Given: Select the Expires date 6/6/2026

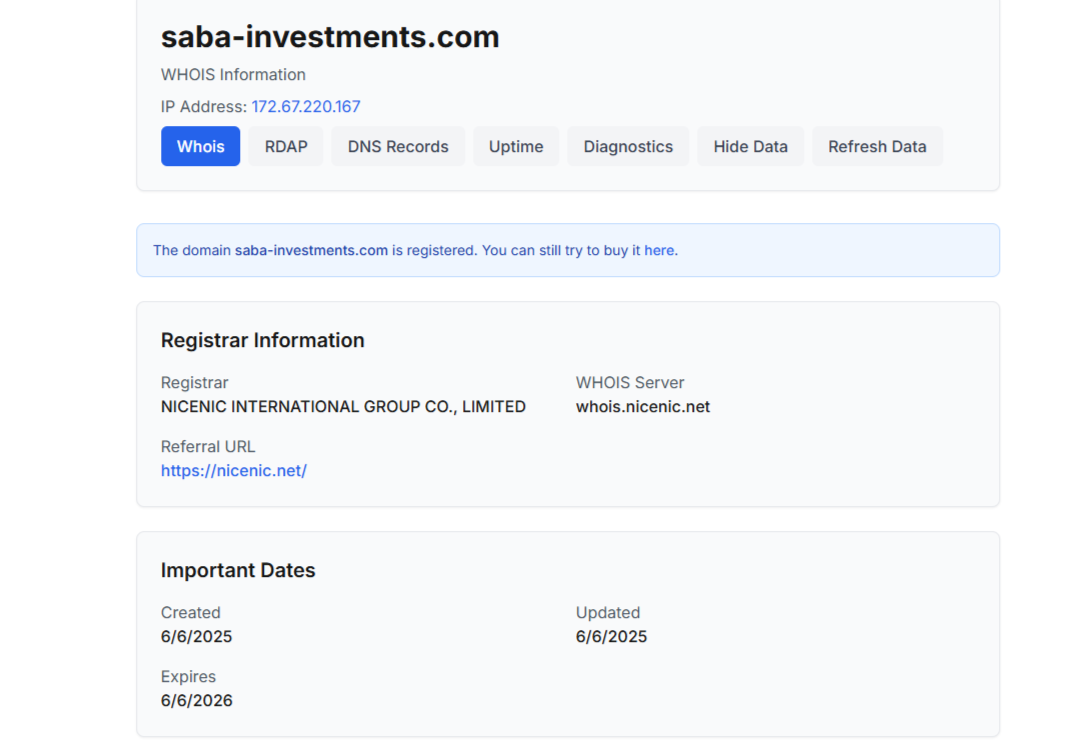Looking at the screenshot, I should click(197, 701).
